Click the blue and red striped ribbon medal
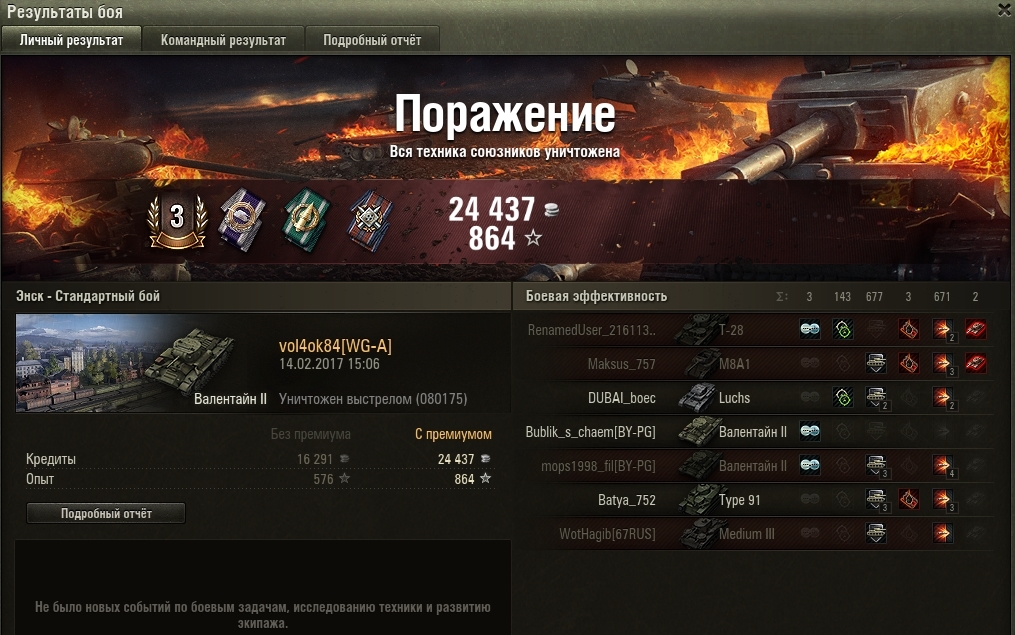Screen dimensions: 1015x635 [370, 220]
